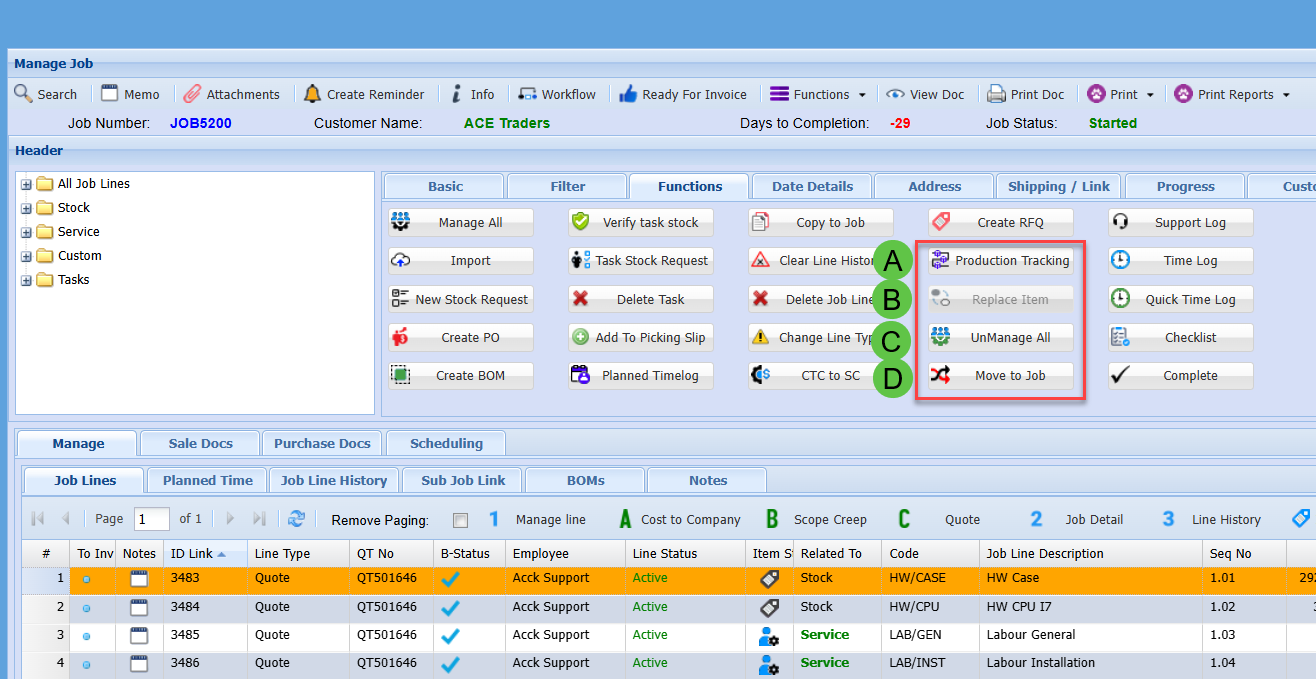Click the Memo icon in toolbar
Screen dimensions: 1316x679
click(x=110, y=94)
